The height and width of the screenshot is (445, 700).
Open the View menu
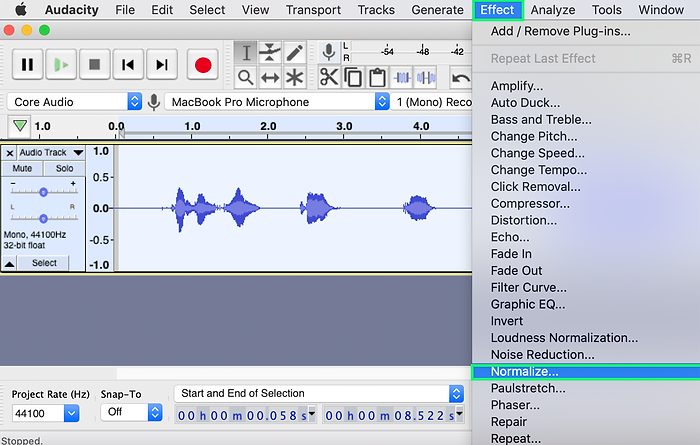click(x=255, y=10)
